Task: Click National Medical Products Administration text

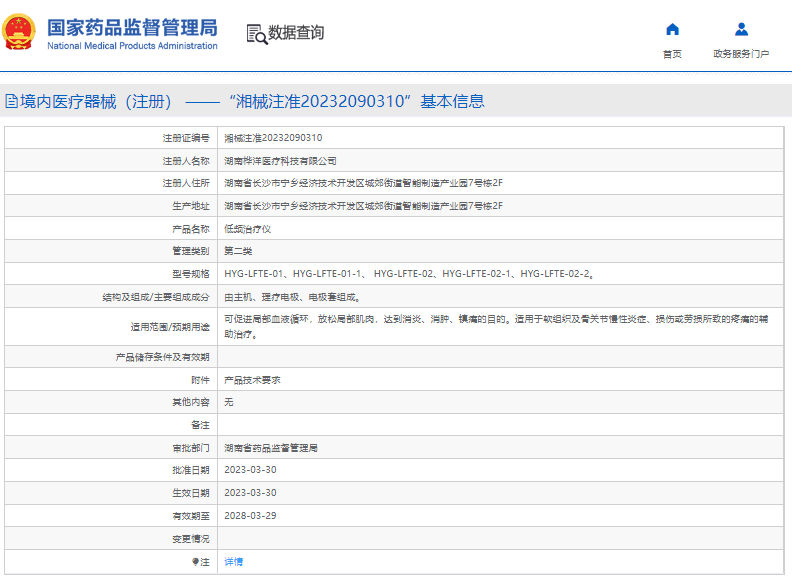Action: 132,46
